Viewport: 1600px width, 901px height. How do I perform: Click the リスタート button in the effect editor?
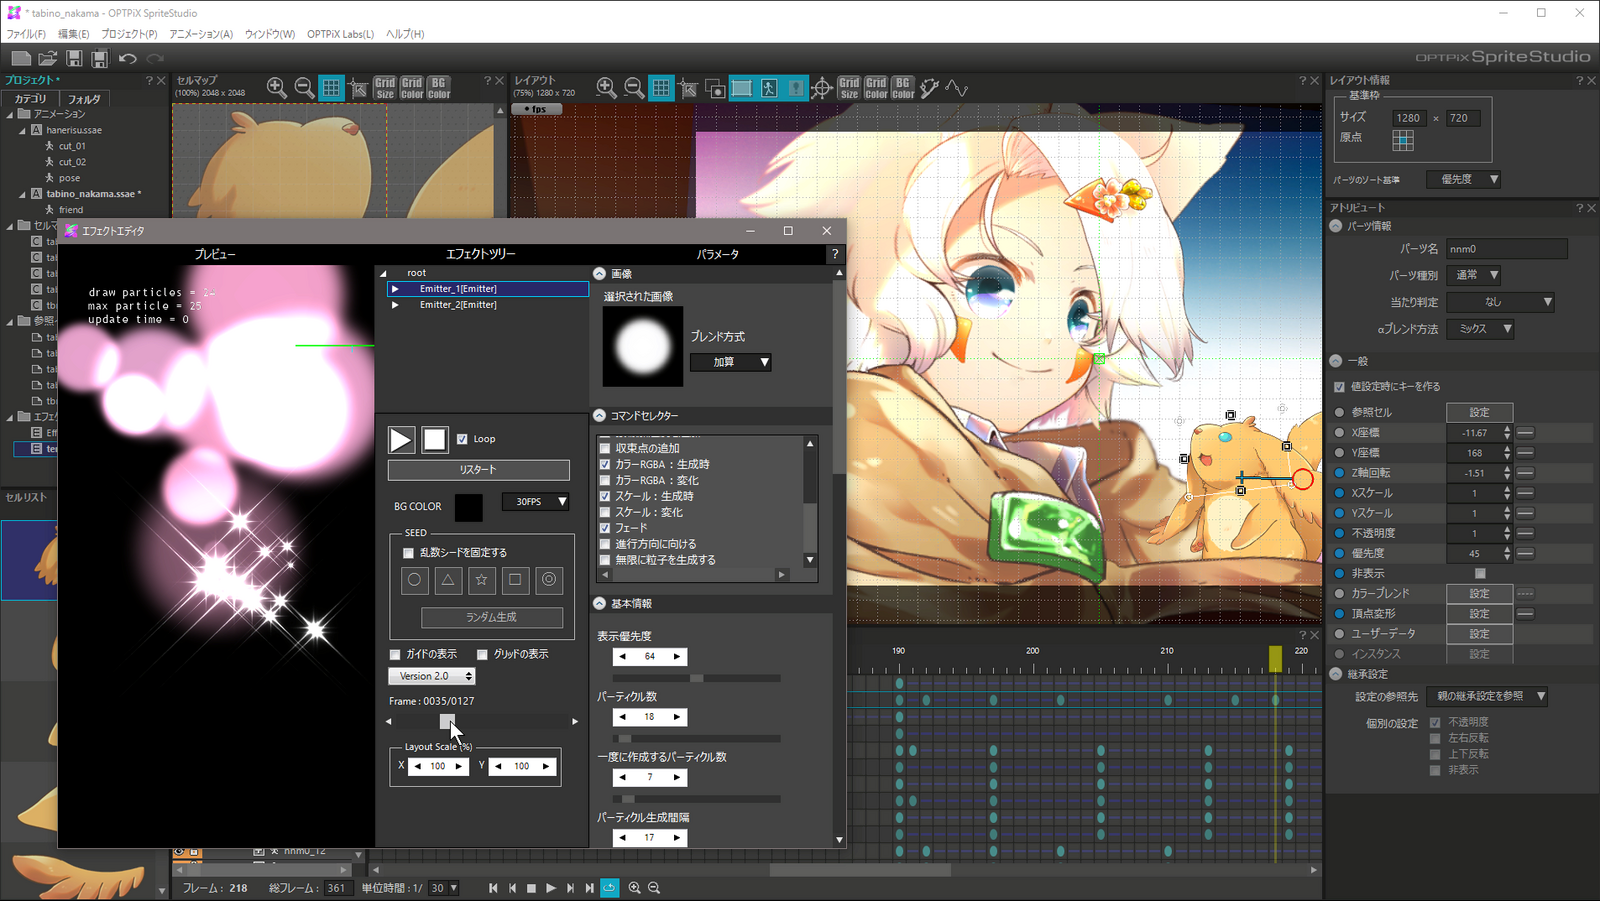477,469
